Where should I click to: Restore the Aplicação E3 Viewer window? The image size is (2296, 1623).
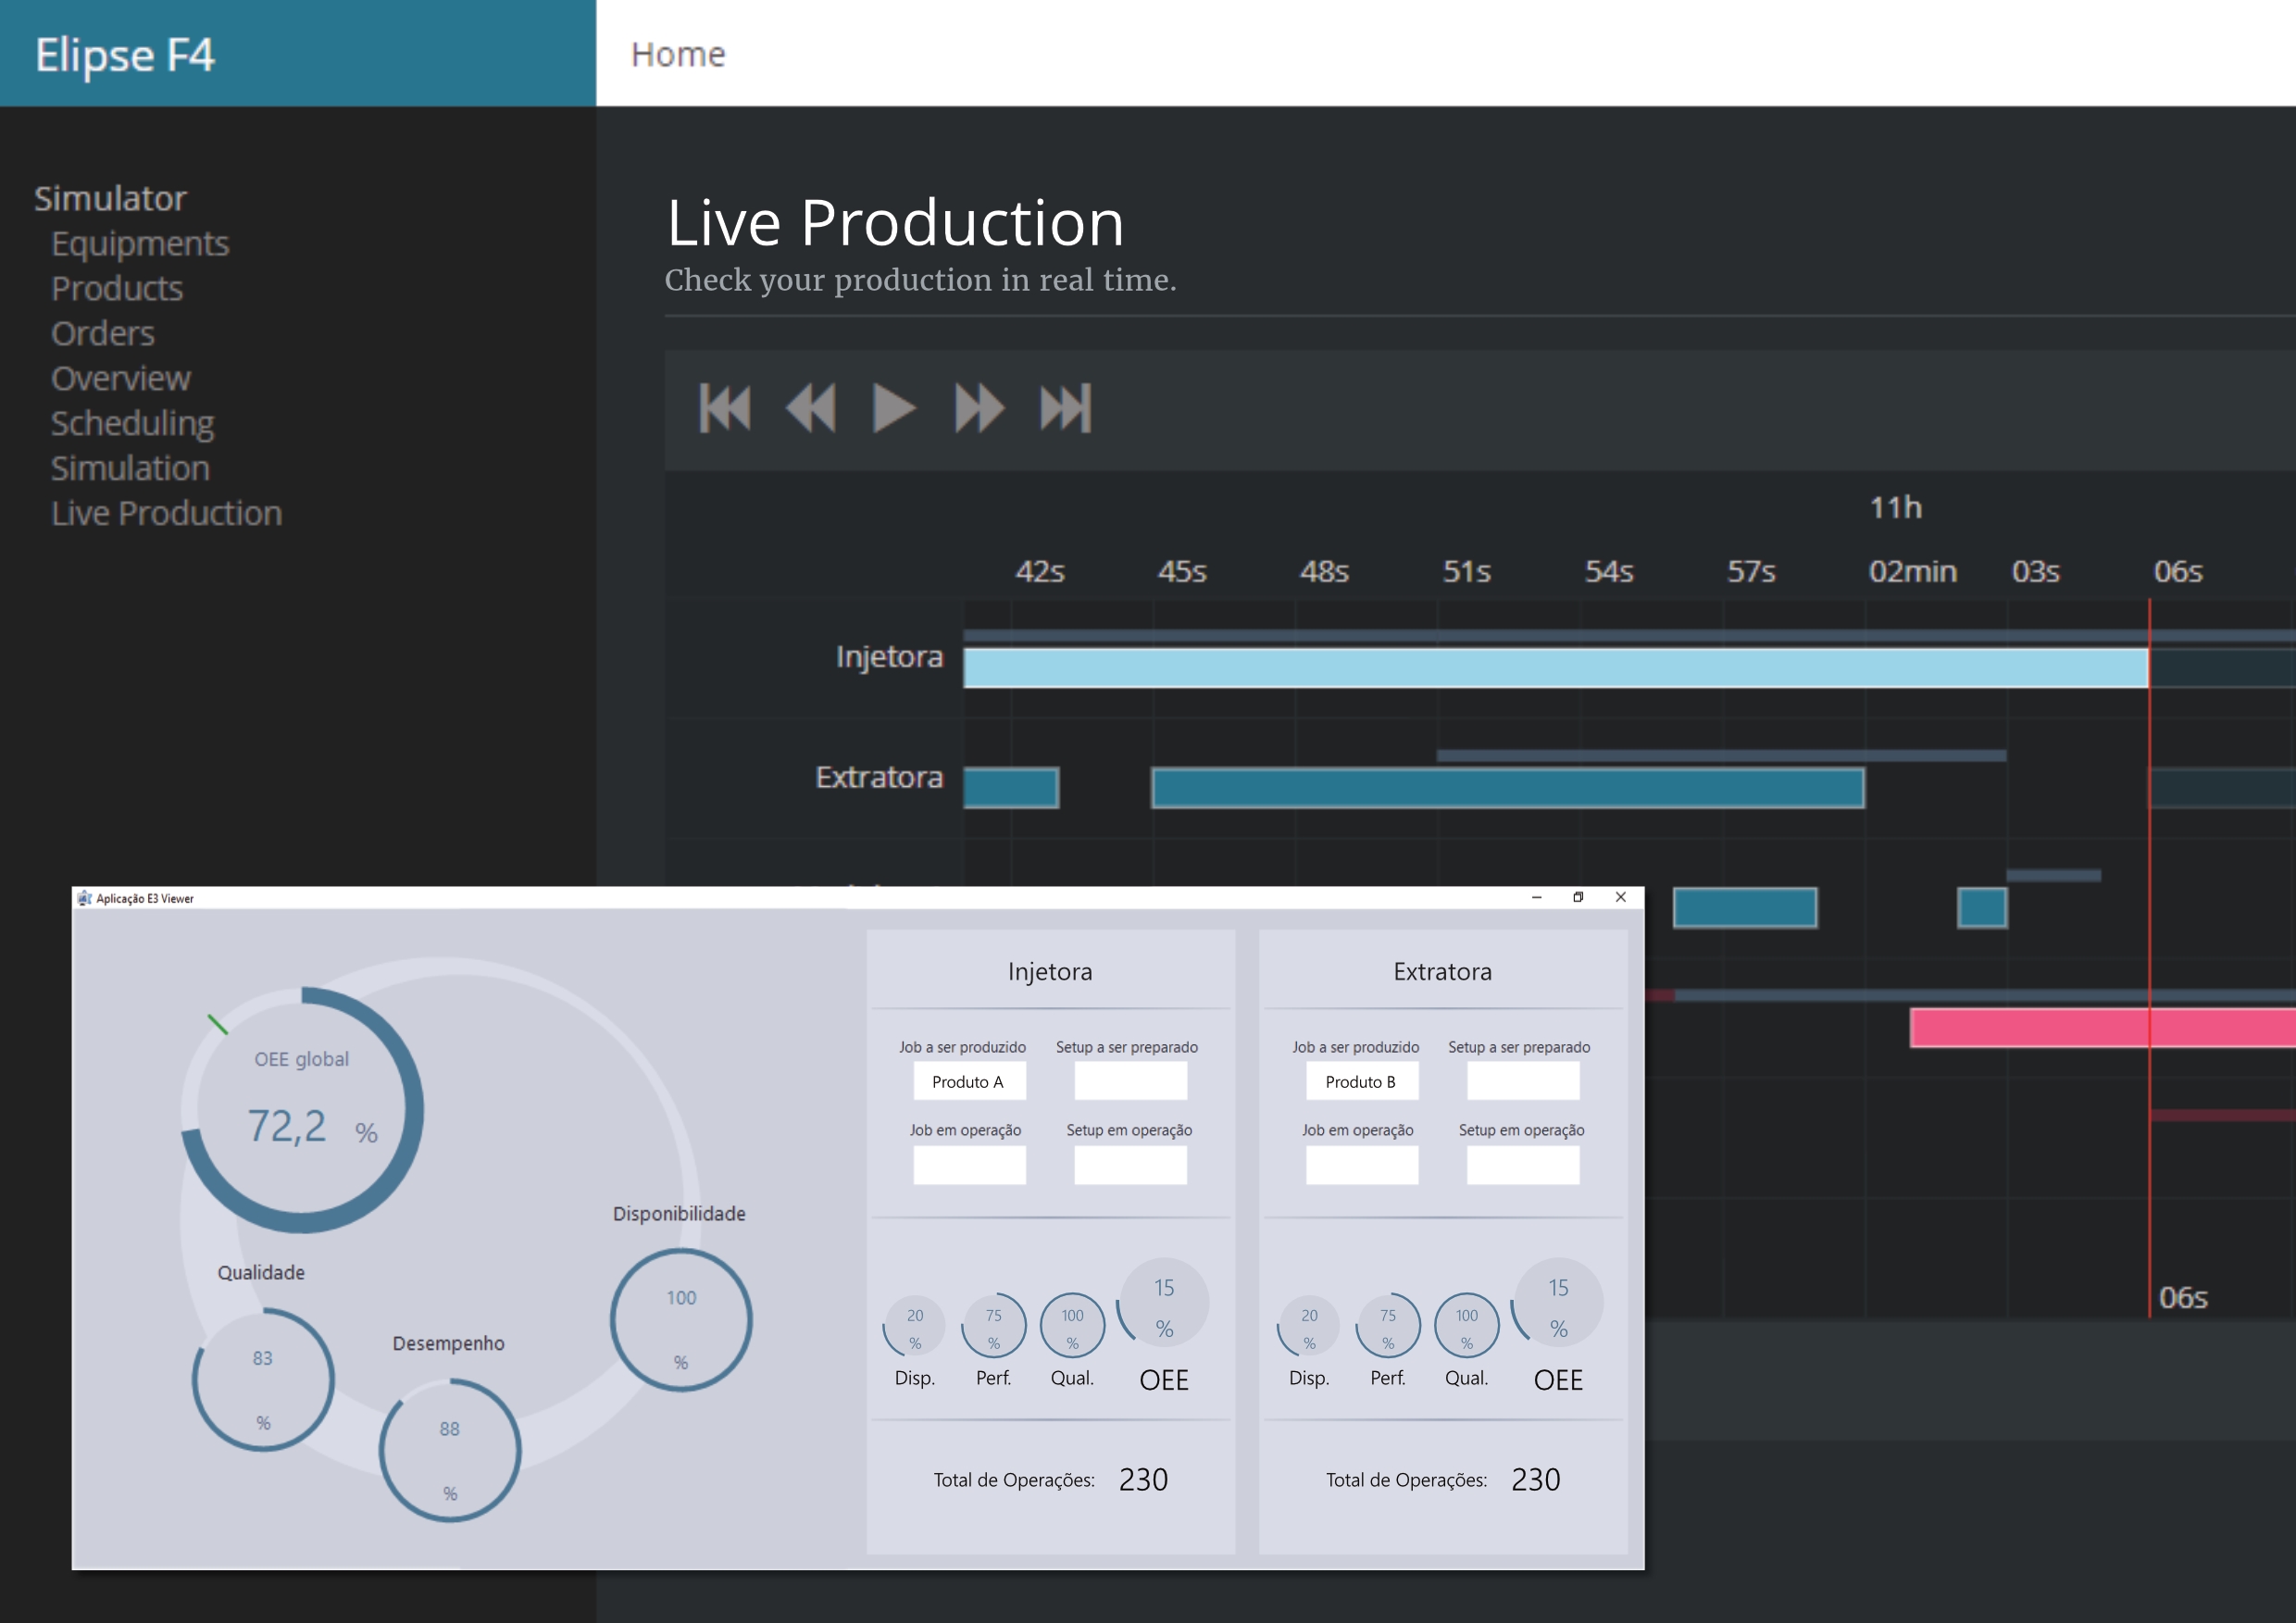click(1578, 897)
